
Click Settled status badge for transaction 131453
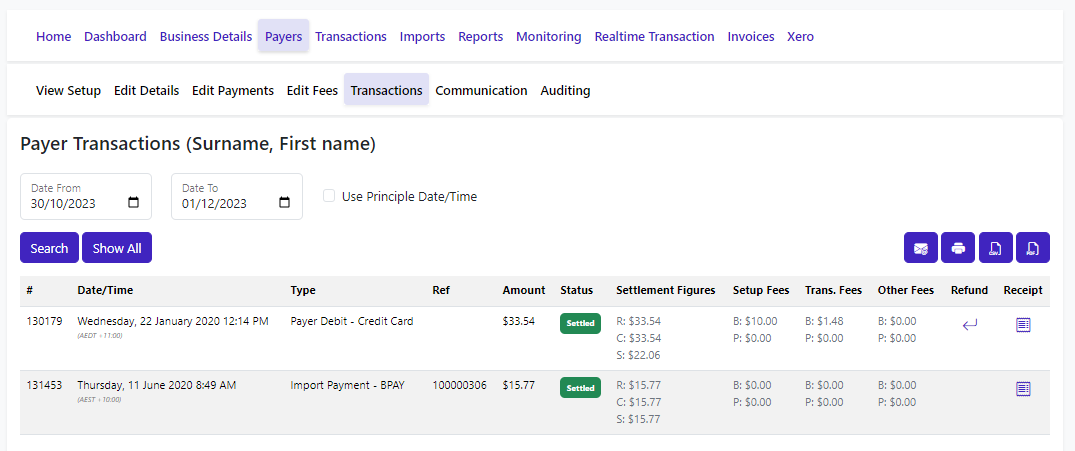click(580, 387)
